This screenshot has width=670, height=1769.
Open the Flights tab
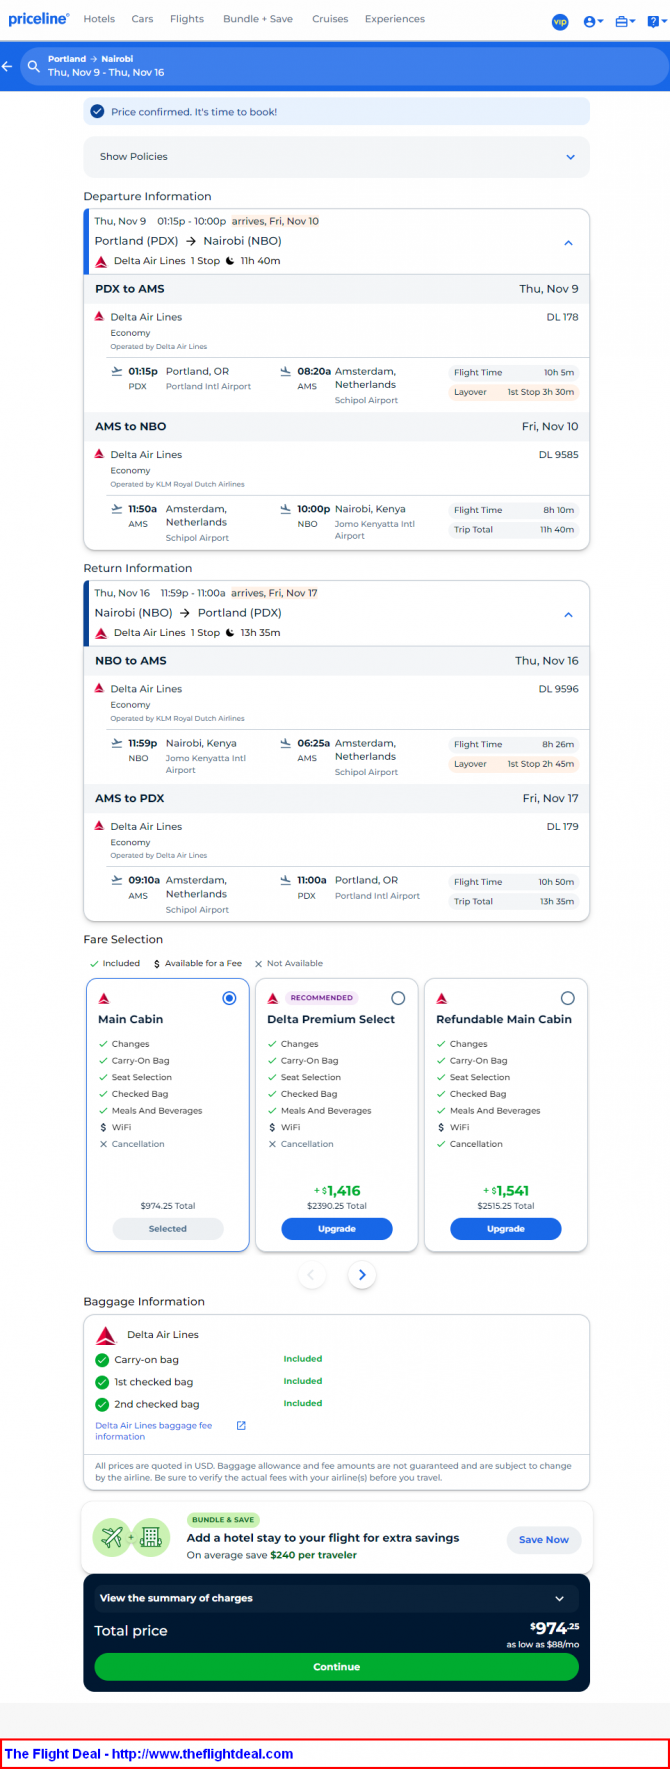pyautogui.click(x=187, y=19)
